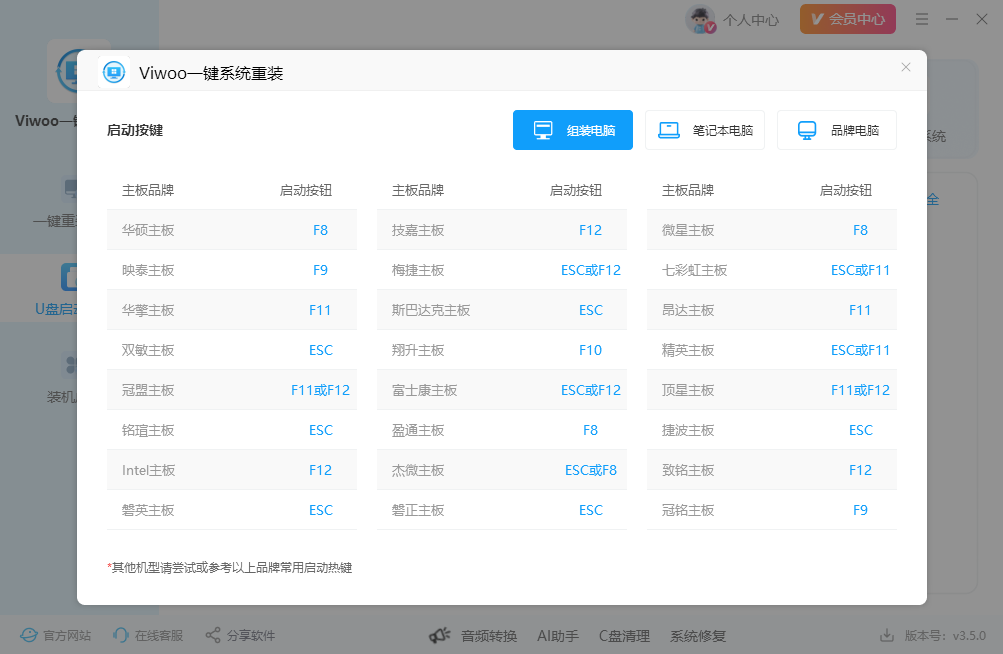The width and height of the screenshot is (1003, 654).
Task: Click 微星主板 row
Action: [772, 230]
